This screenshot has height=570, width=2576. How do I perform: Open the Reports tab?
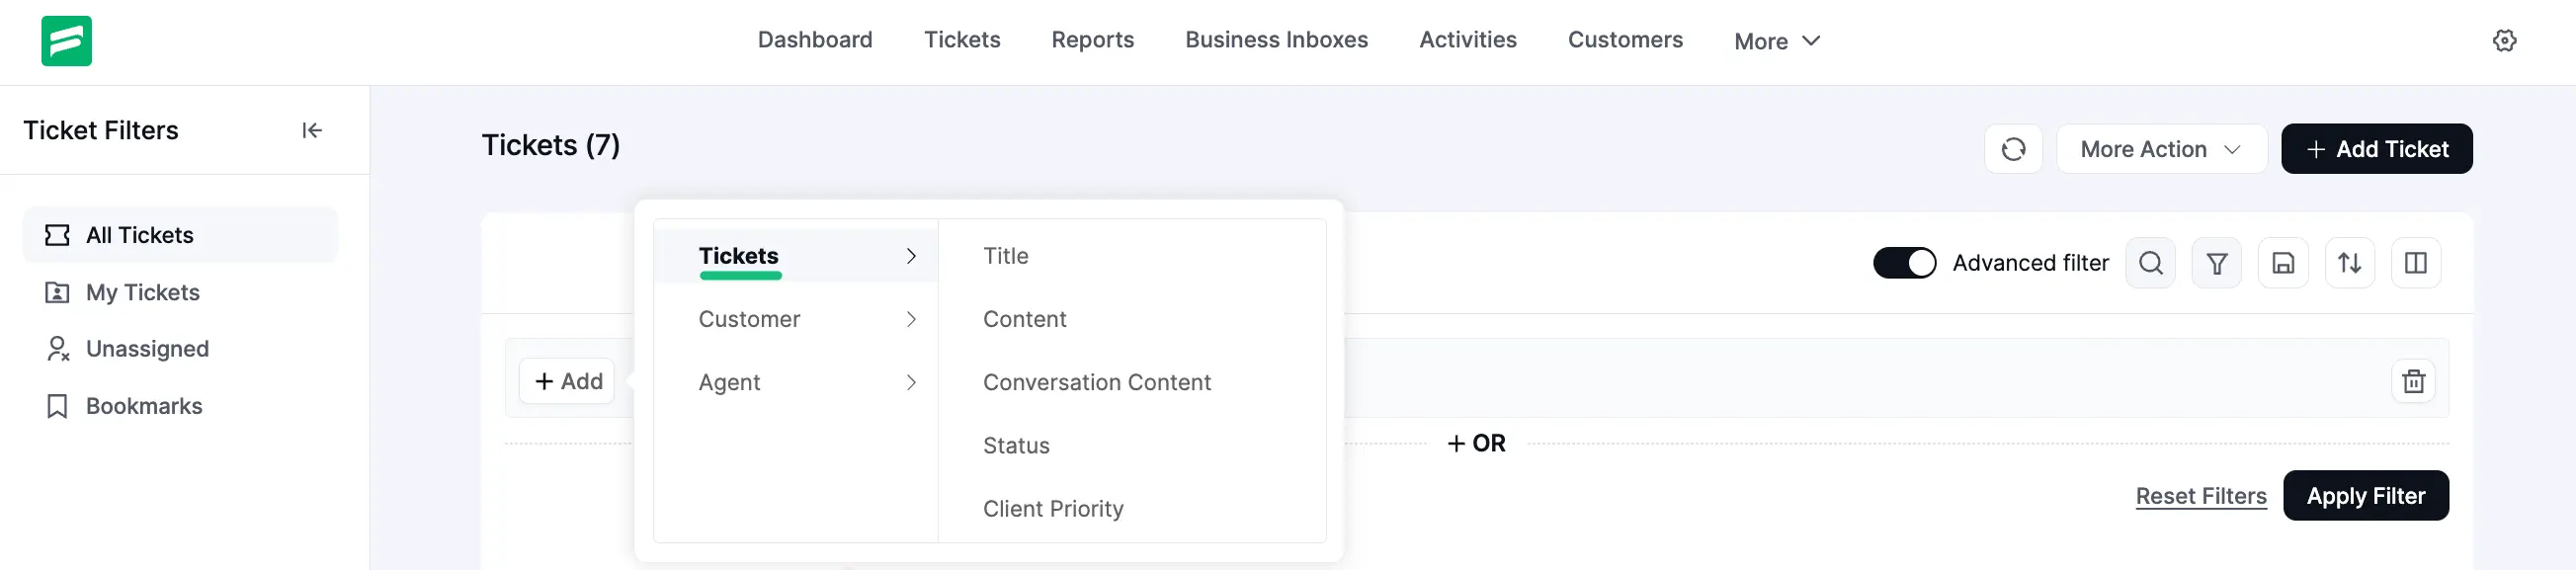1092,40
